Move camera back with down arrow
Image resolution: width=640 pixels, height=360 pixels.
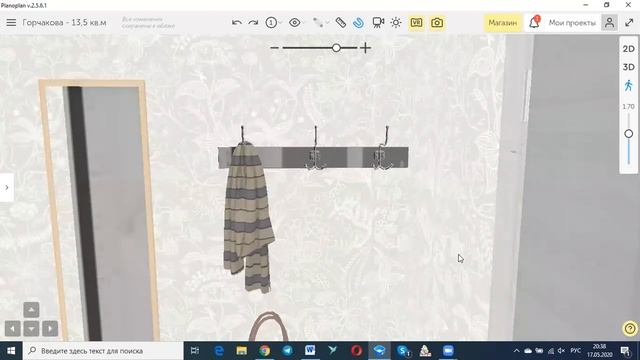(31, 329)
